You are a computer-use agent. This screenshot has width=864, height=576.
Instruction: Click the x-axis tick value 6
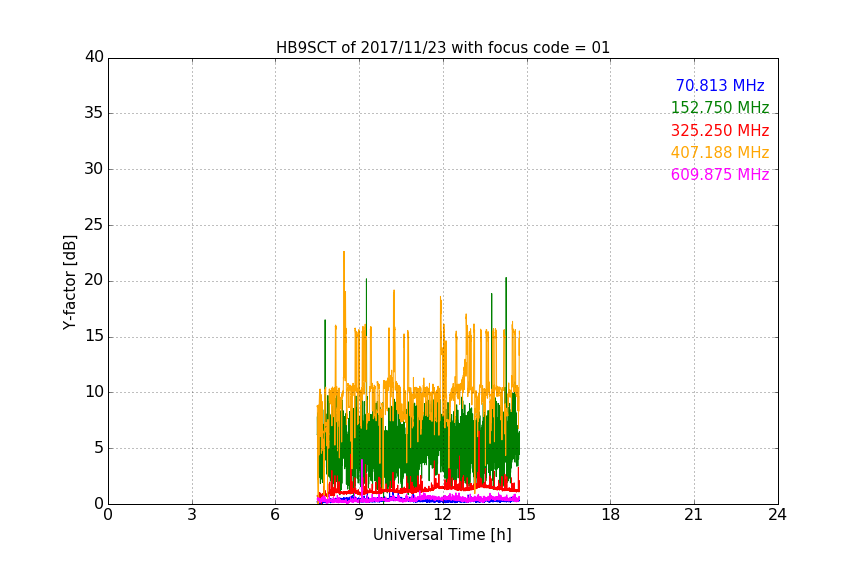tap(275, 515)
